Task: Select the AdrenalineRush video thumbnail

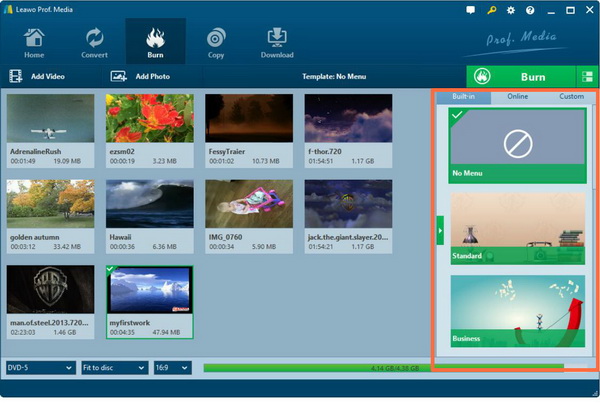Action: tap(50, 118)
